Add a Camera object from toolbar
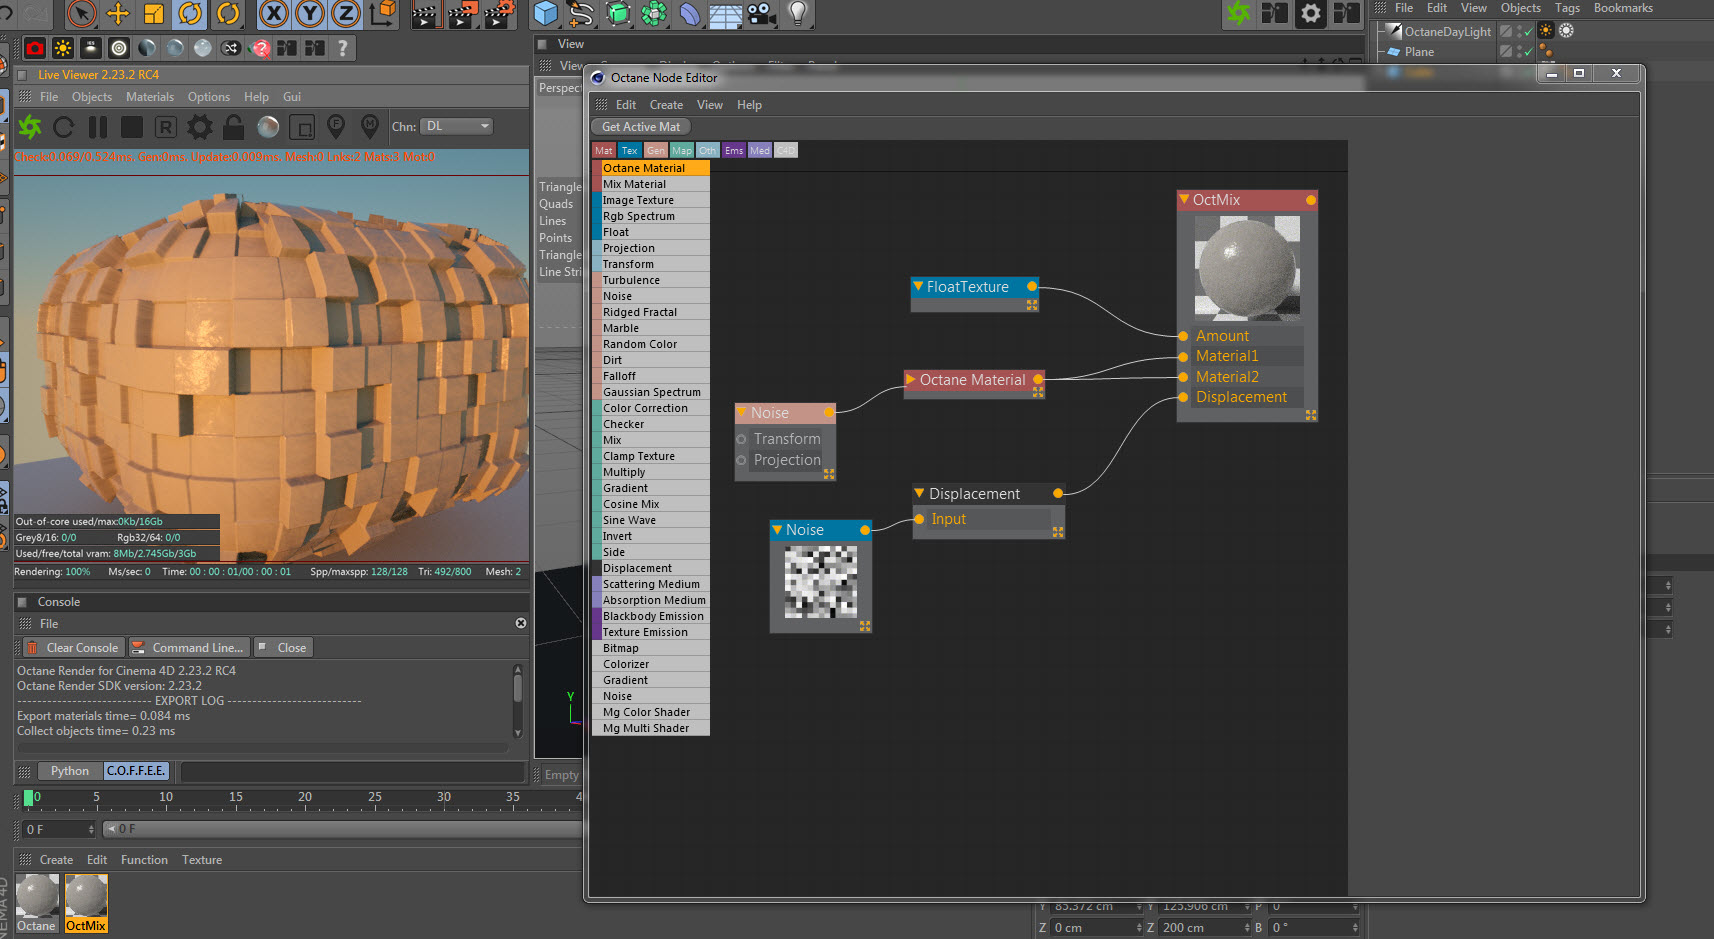Image resolution: width=1714 pixels, height=939 pixels. 762,13
